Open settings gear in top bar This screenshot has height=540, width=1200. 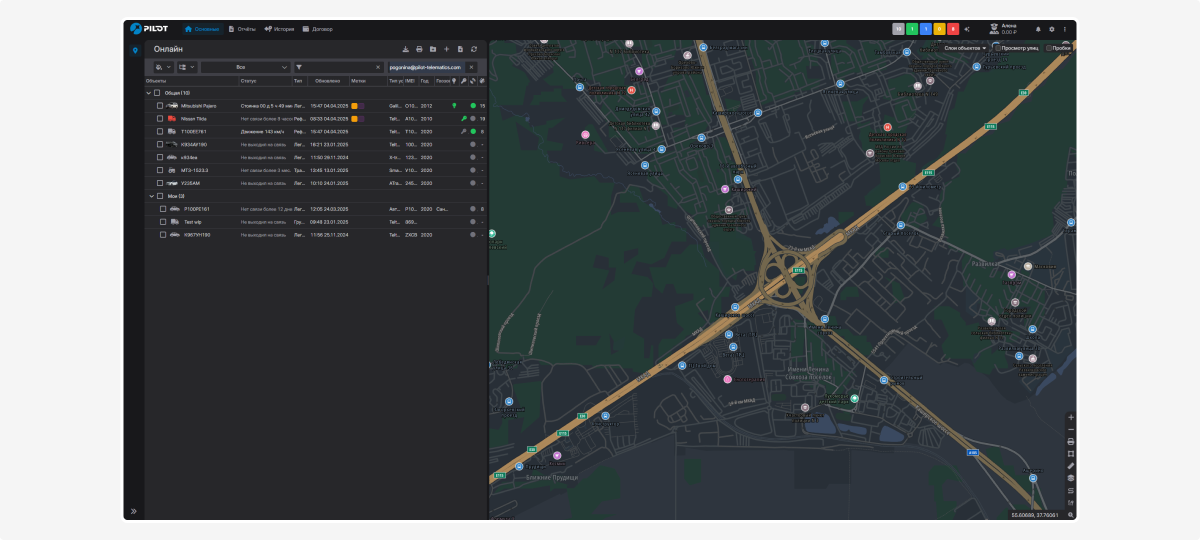1051,29
